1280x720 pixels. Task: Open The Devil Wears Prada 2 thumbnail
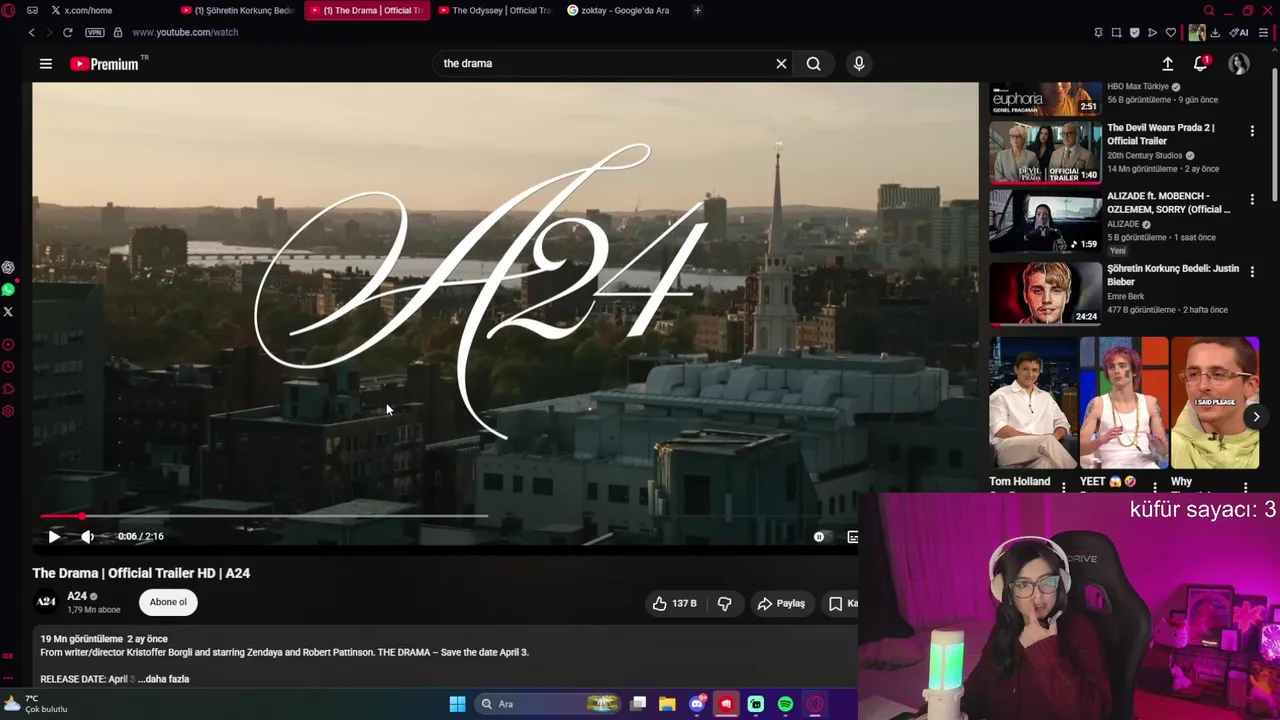point(1045,153)
